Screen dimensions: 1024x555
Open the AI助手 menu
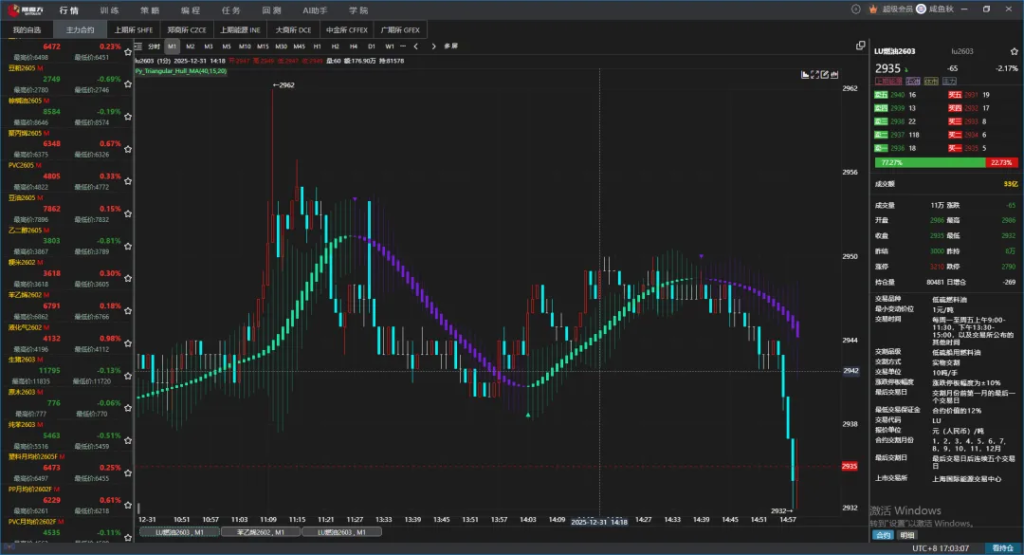[x=315, y=10]
